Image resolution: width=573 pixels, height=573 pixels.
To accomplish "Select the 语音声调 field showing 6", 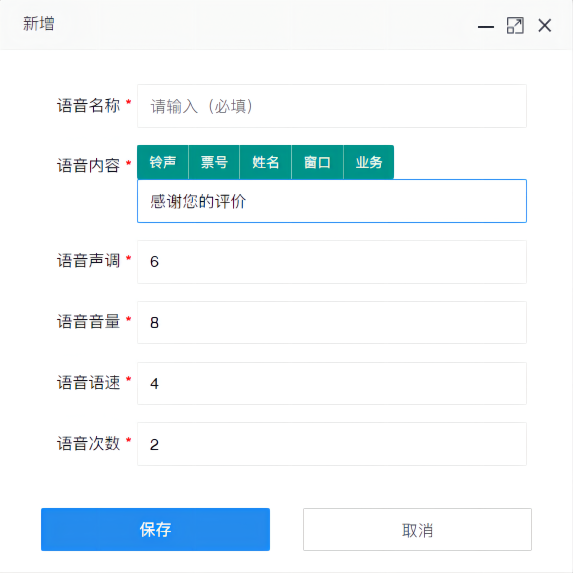I will (x=332, y=262).
